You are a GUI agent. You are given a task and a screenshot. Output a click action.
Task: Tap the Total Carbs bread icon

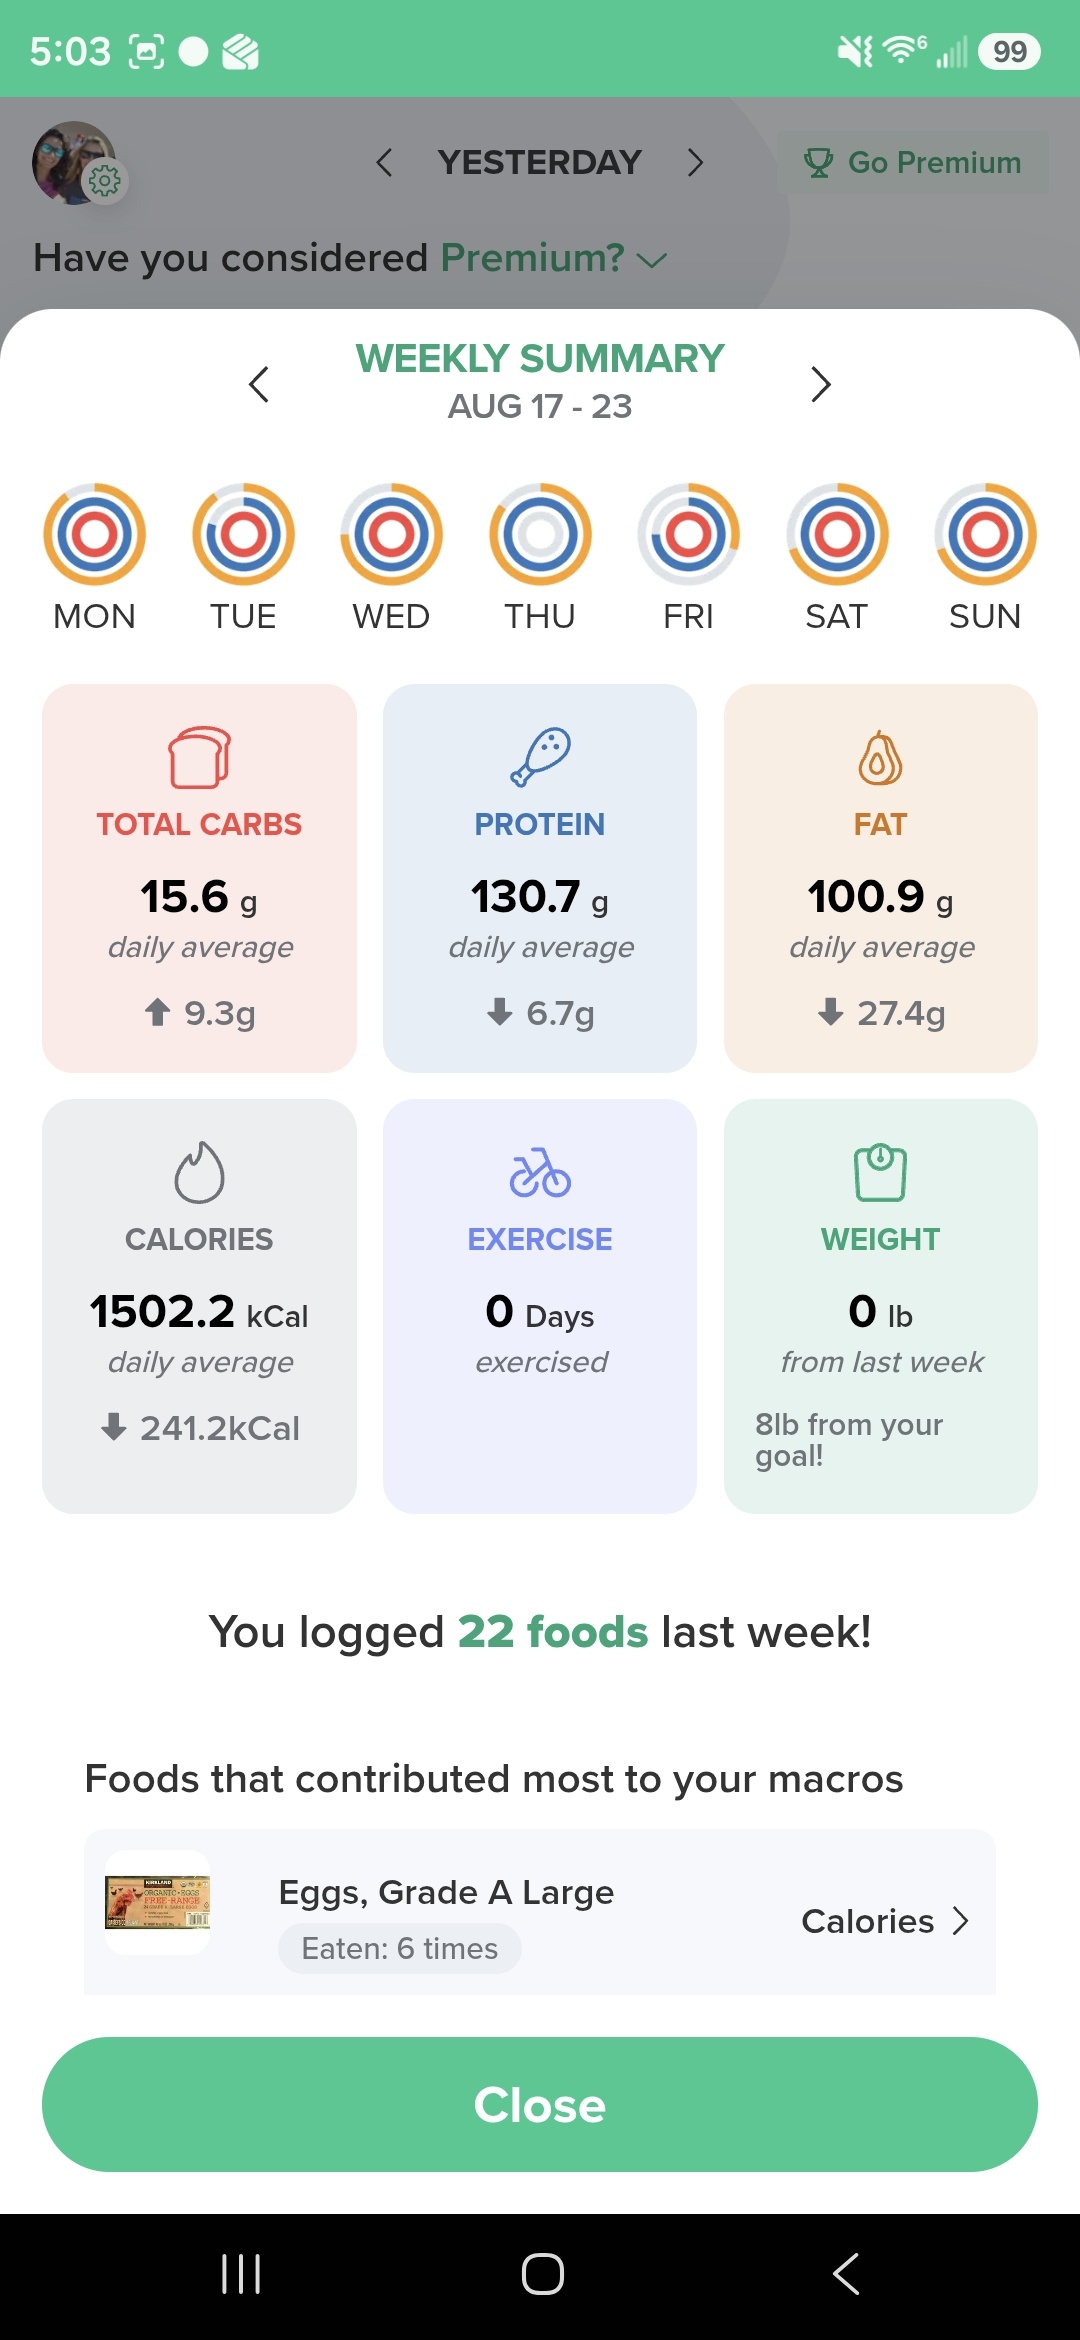tap(199, 757)
